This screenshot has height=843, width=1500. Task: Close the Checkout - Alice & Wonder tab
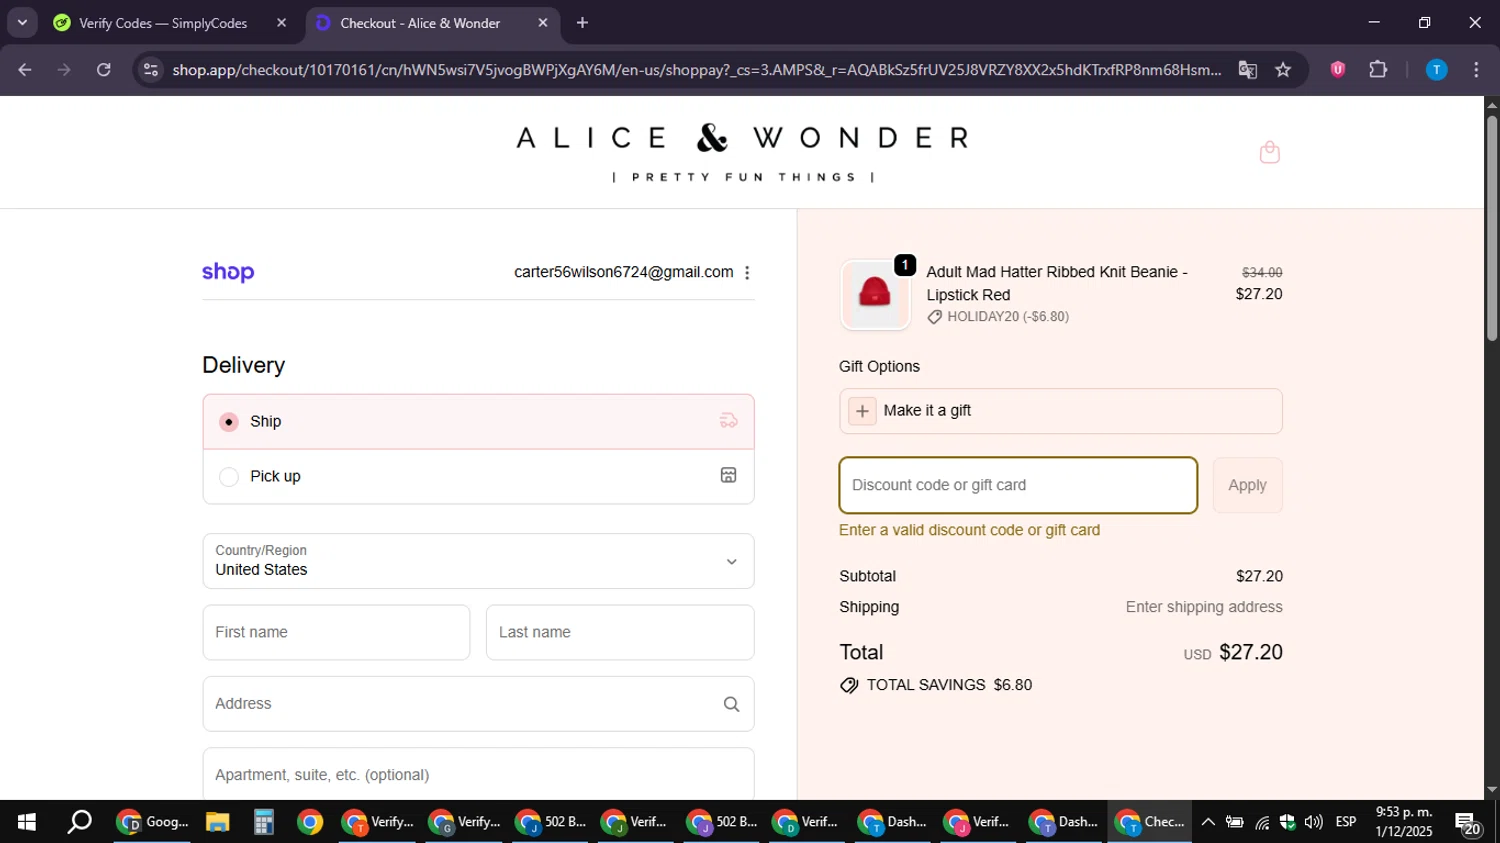(543, 23)
